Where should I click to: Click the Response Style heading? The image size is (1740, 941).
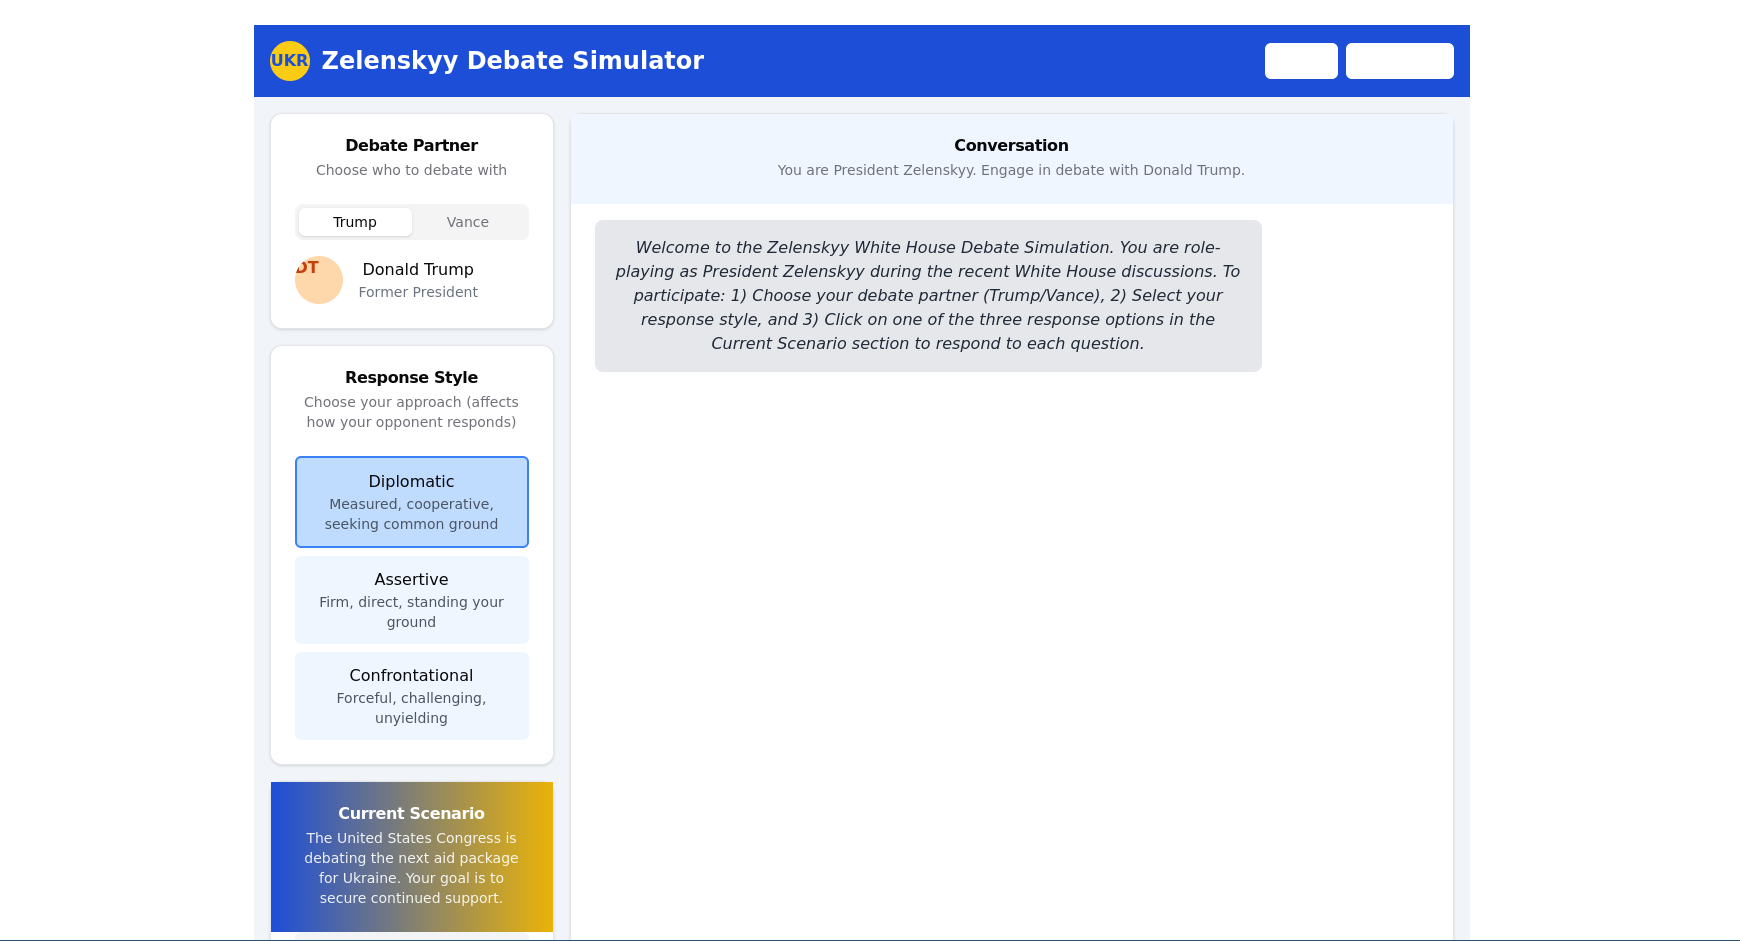tap(412, 378)
